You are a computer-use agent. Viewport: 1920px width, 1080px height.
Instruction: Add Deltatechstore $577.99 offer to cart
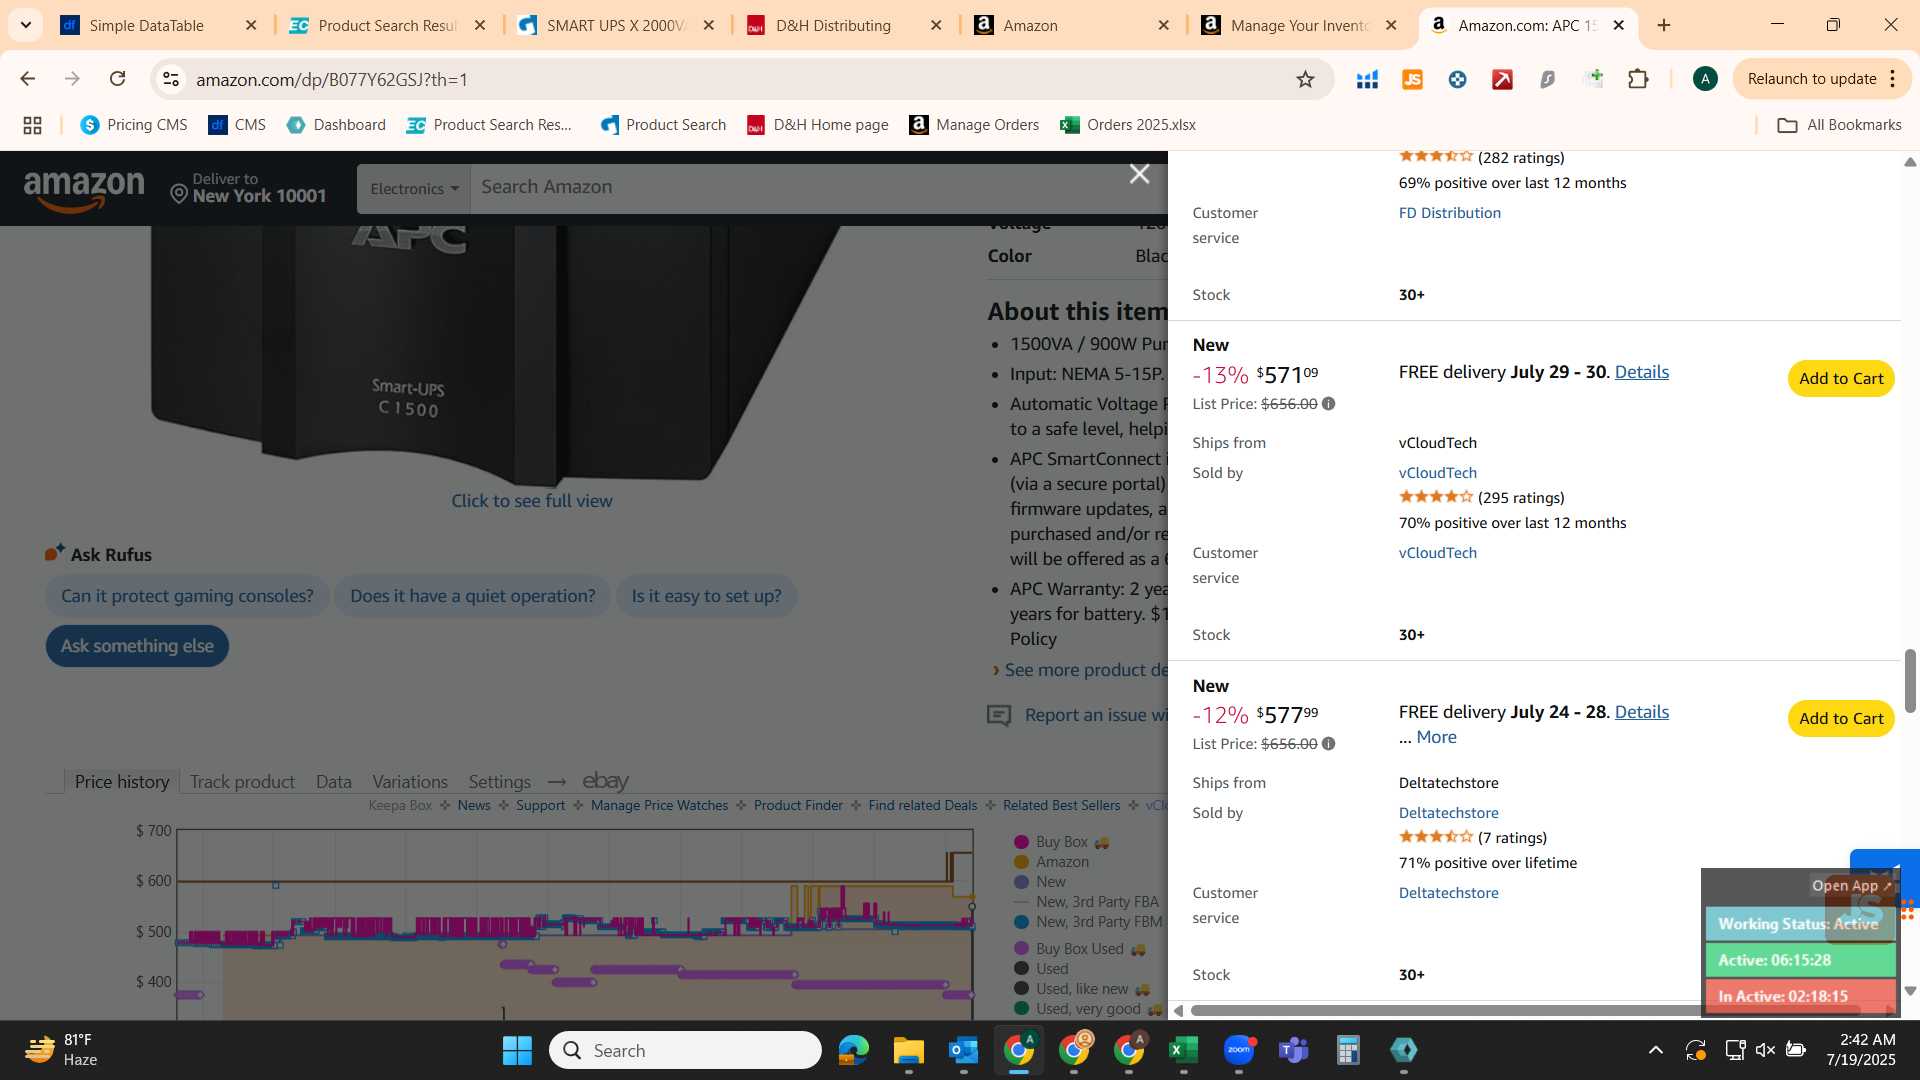1840,719
